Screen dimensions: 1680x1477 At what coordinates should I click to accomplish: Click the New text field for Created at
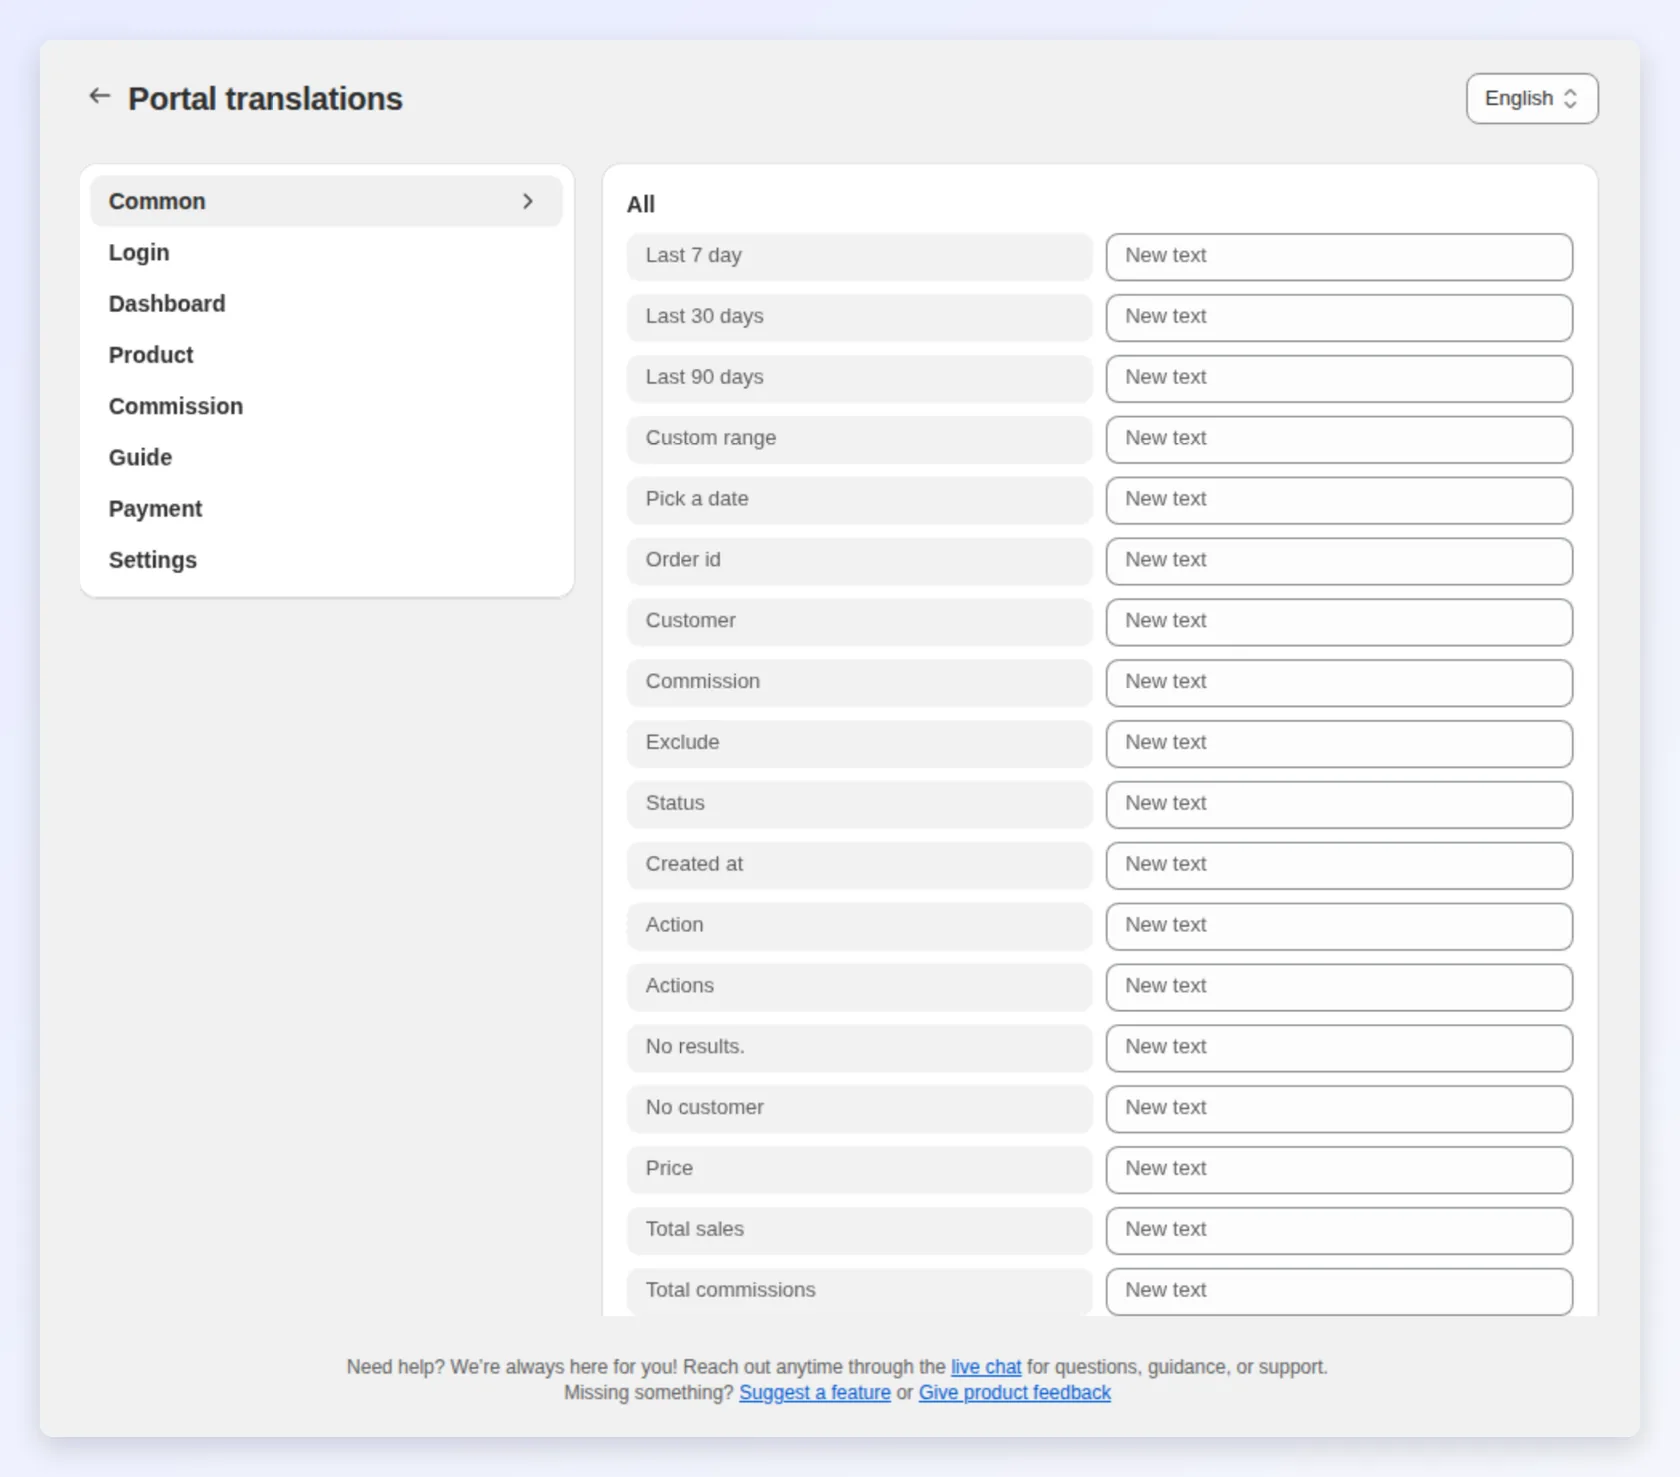[1338, 865]
